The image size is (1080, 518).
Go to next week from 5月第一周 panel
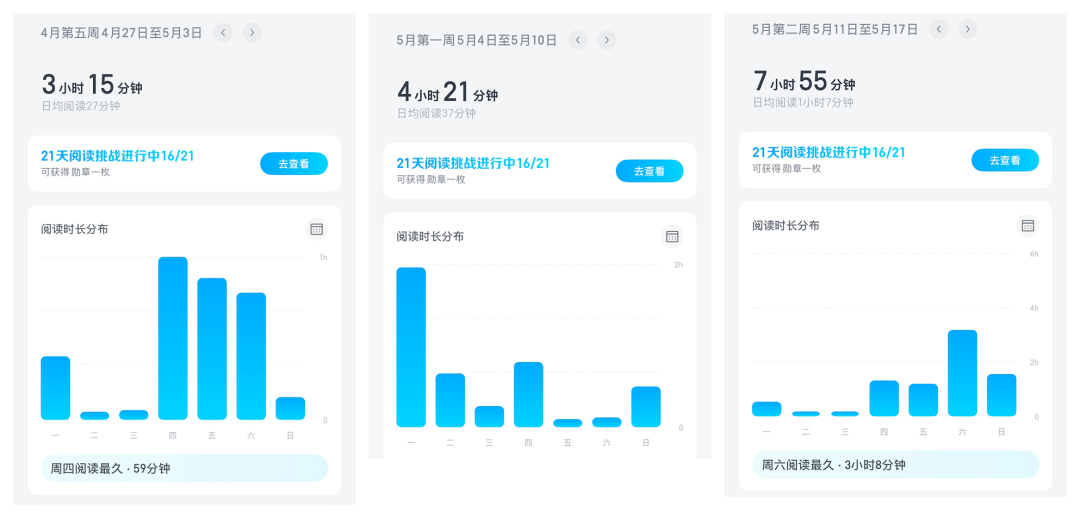pos(607,40)
